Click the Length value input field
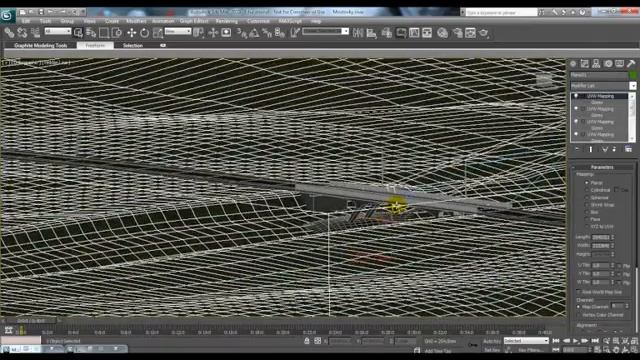This screenshot has height=360, width=640. click(x=600, y=237)
